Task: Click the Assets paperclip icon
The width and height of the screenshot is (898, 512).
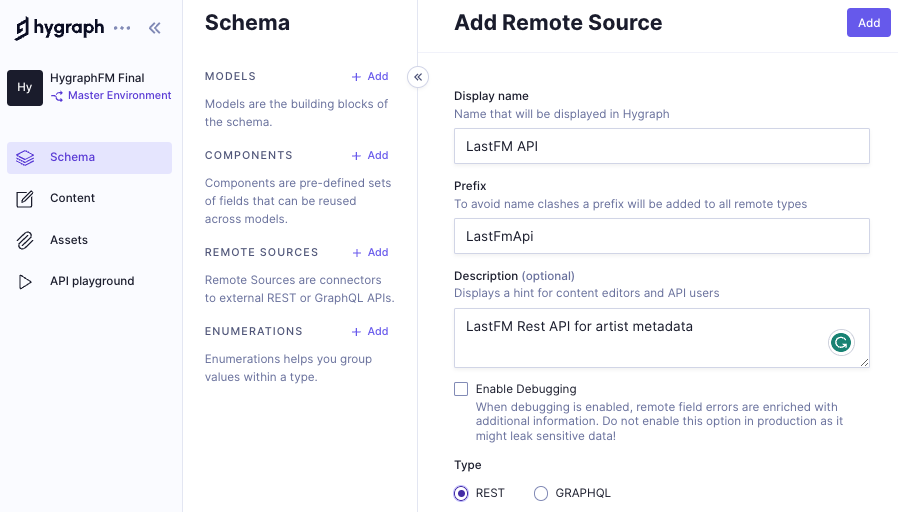Action: pos(25,240)
